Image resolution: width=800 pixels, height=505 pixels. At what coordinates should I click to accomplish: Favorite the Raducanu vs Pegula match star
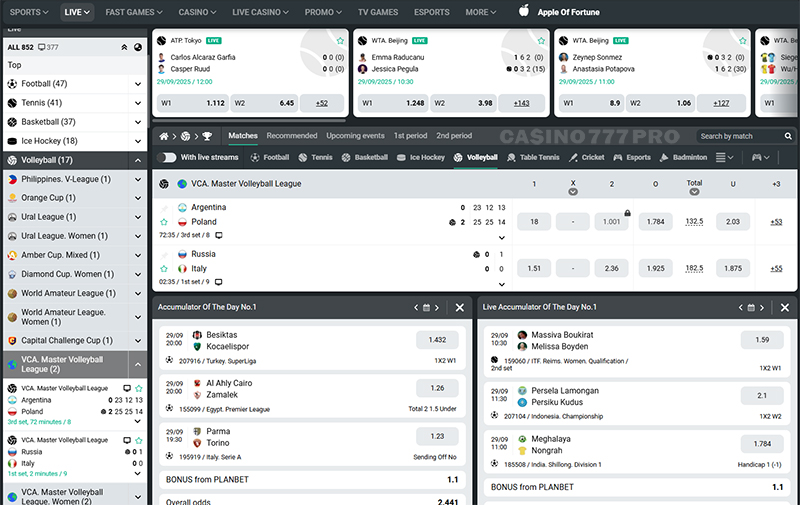click(541, 41)
